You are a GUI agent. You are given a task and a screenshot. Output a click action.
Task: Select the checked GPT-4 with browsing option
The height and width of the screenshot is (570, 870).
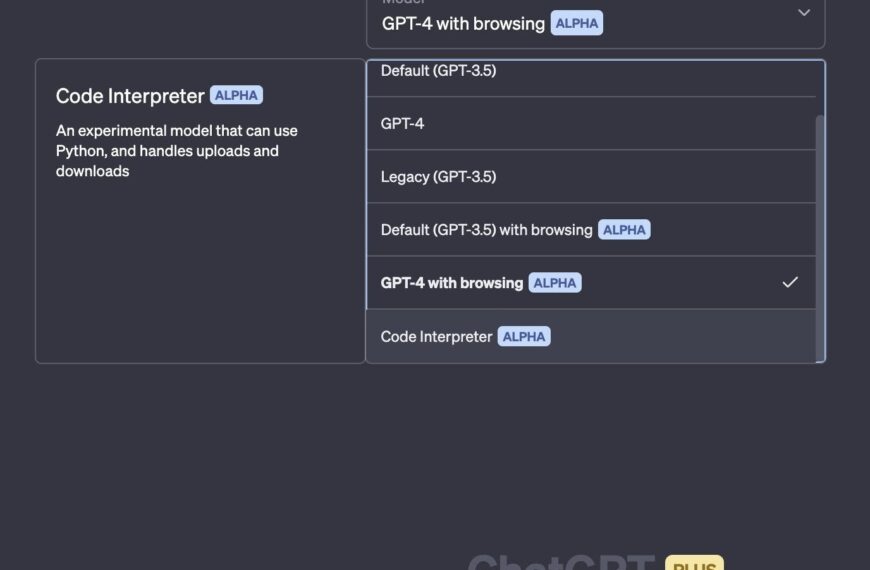[591, 283]
